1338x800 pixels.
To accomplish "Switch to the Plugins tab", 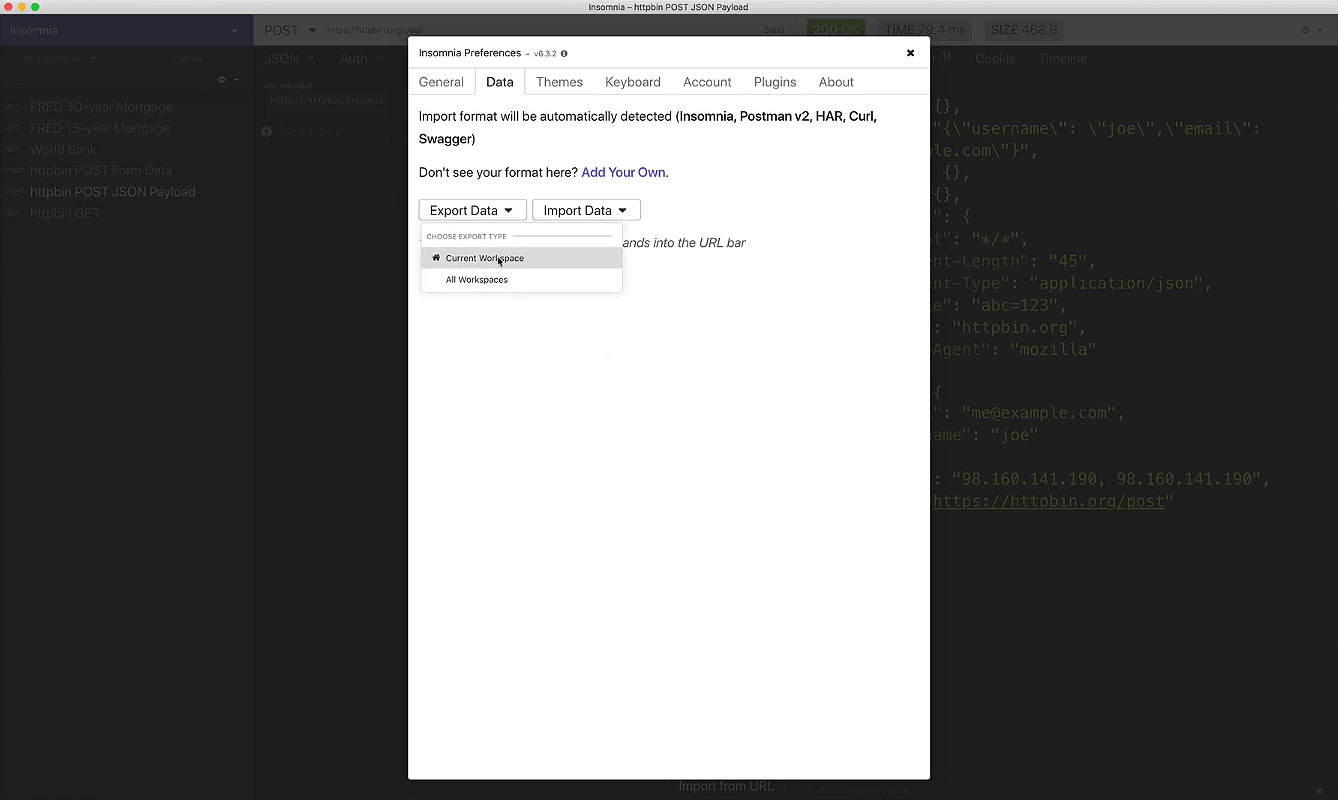I will click(x=775, y=82).
